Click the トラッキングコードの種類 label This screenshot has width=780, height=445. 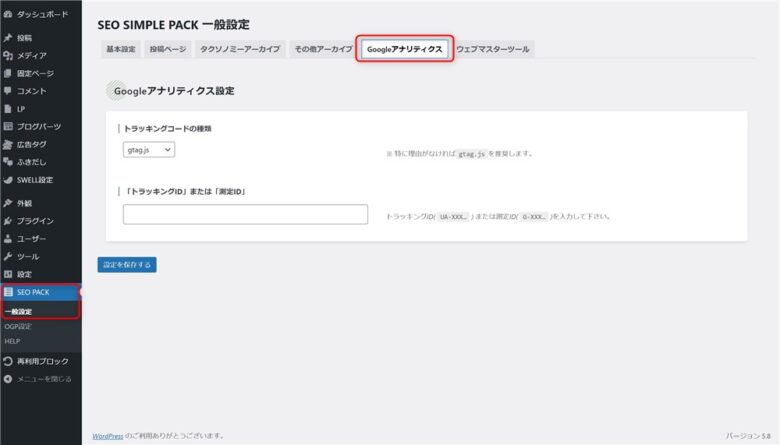coord(168,129)
